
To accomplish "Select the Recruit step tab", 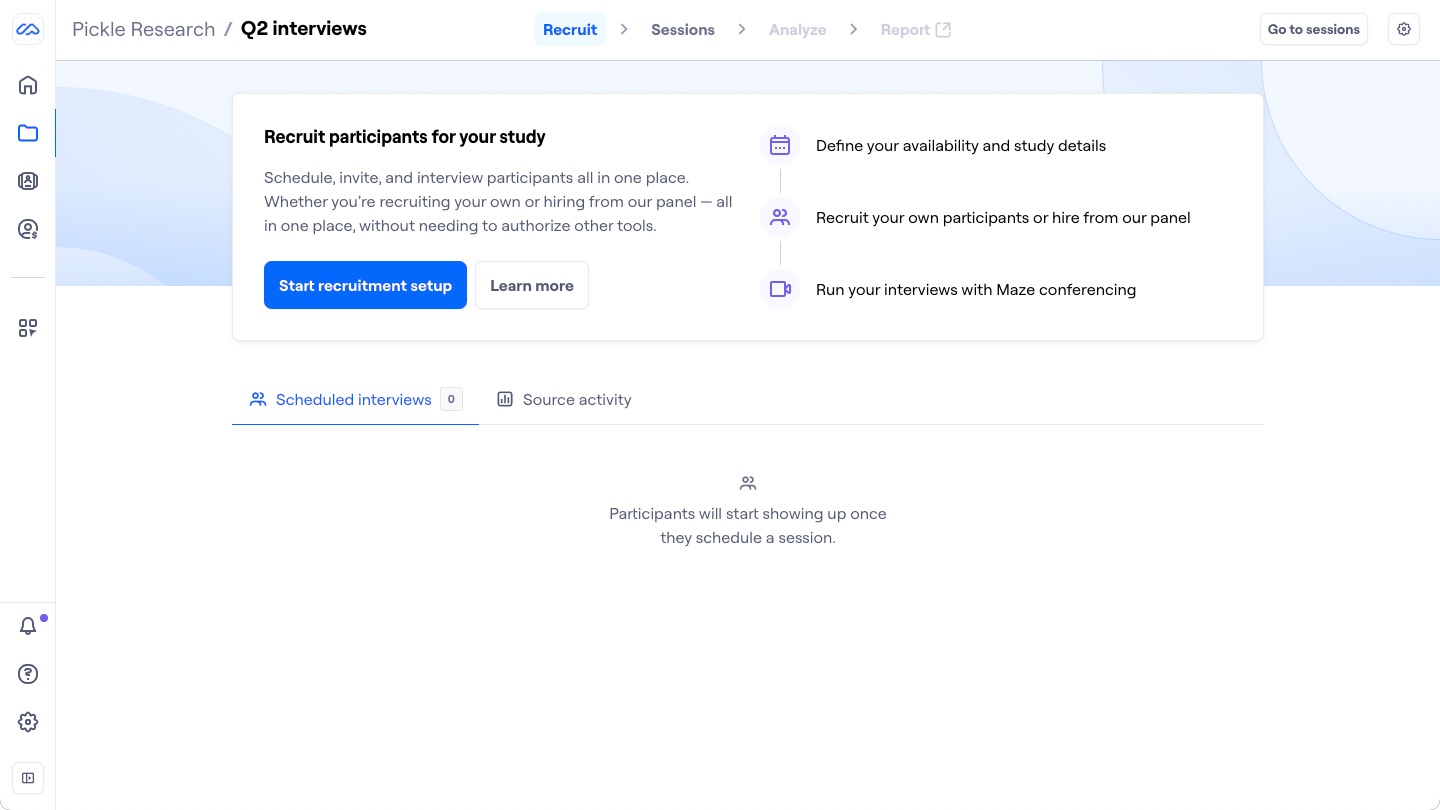I will click(570, 30).
